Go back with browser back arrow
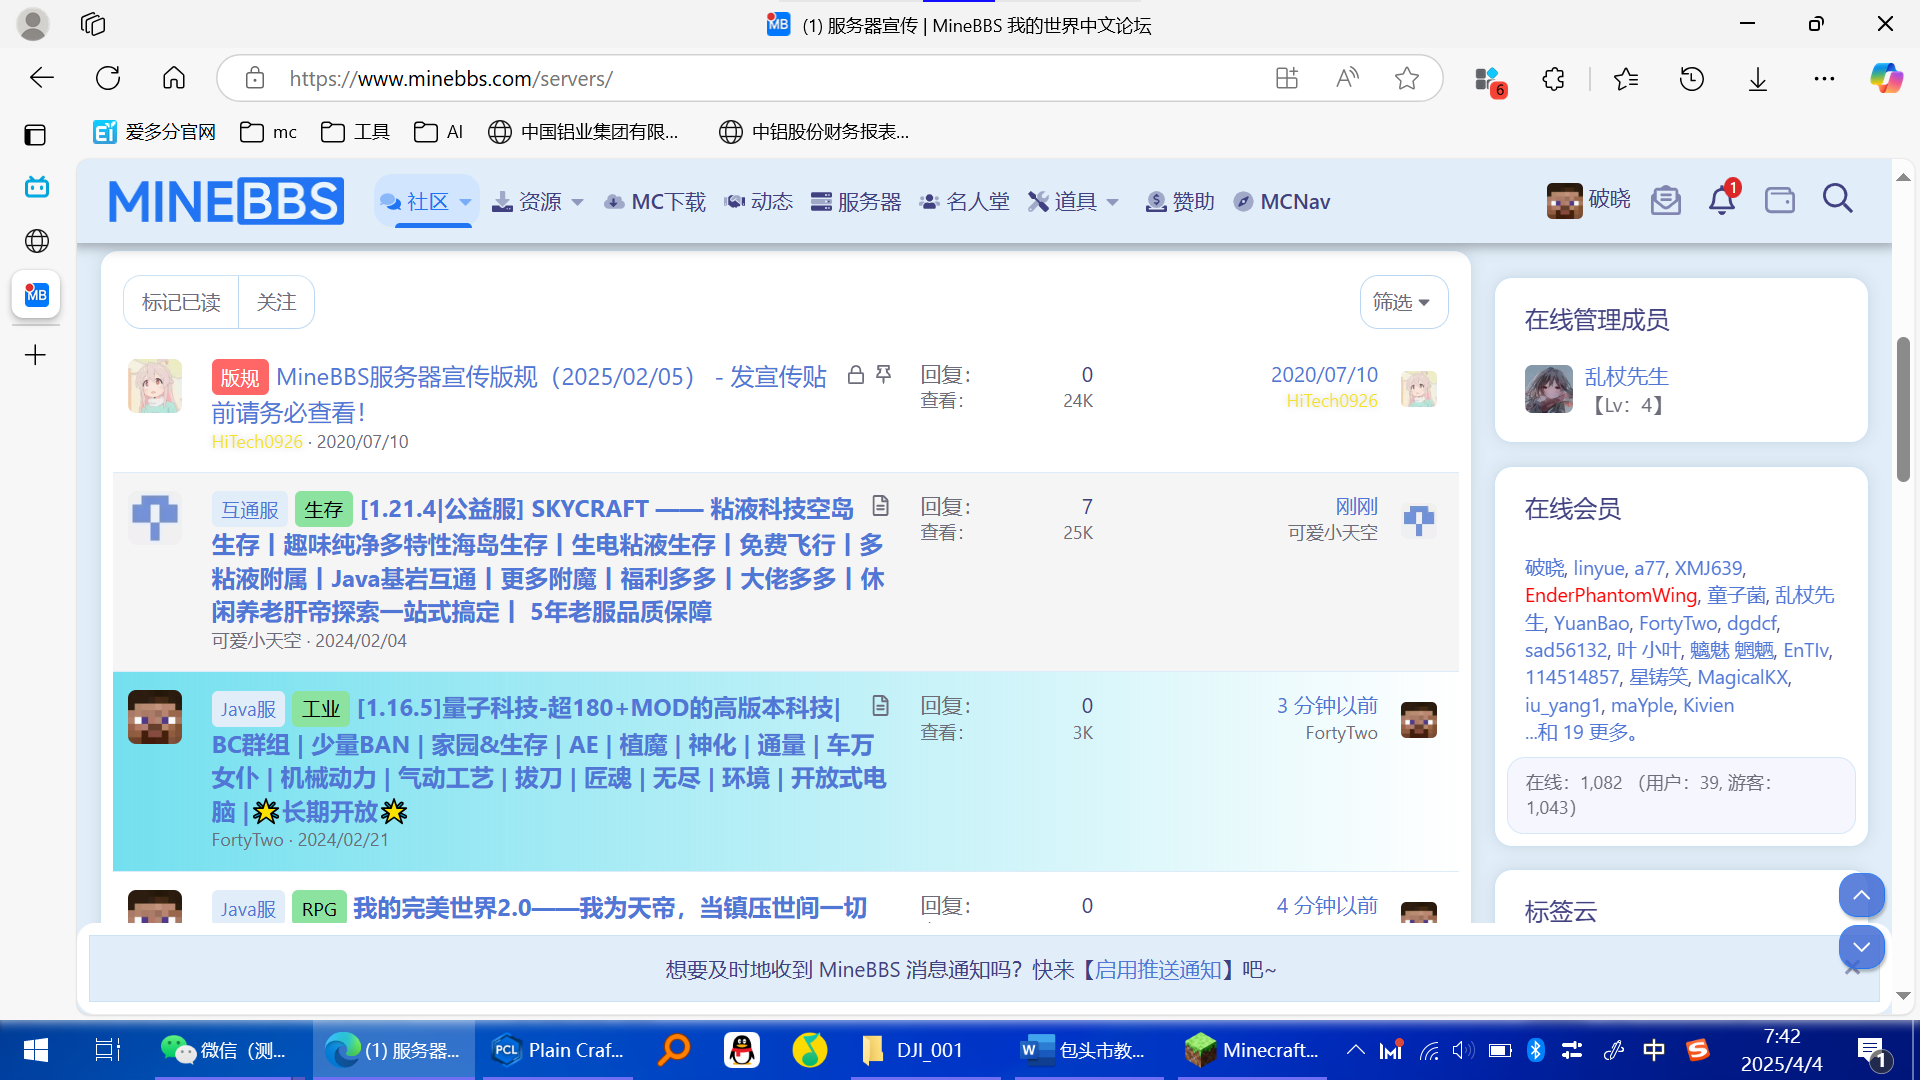 [x=41, y=78]
